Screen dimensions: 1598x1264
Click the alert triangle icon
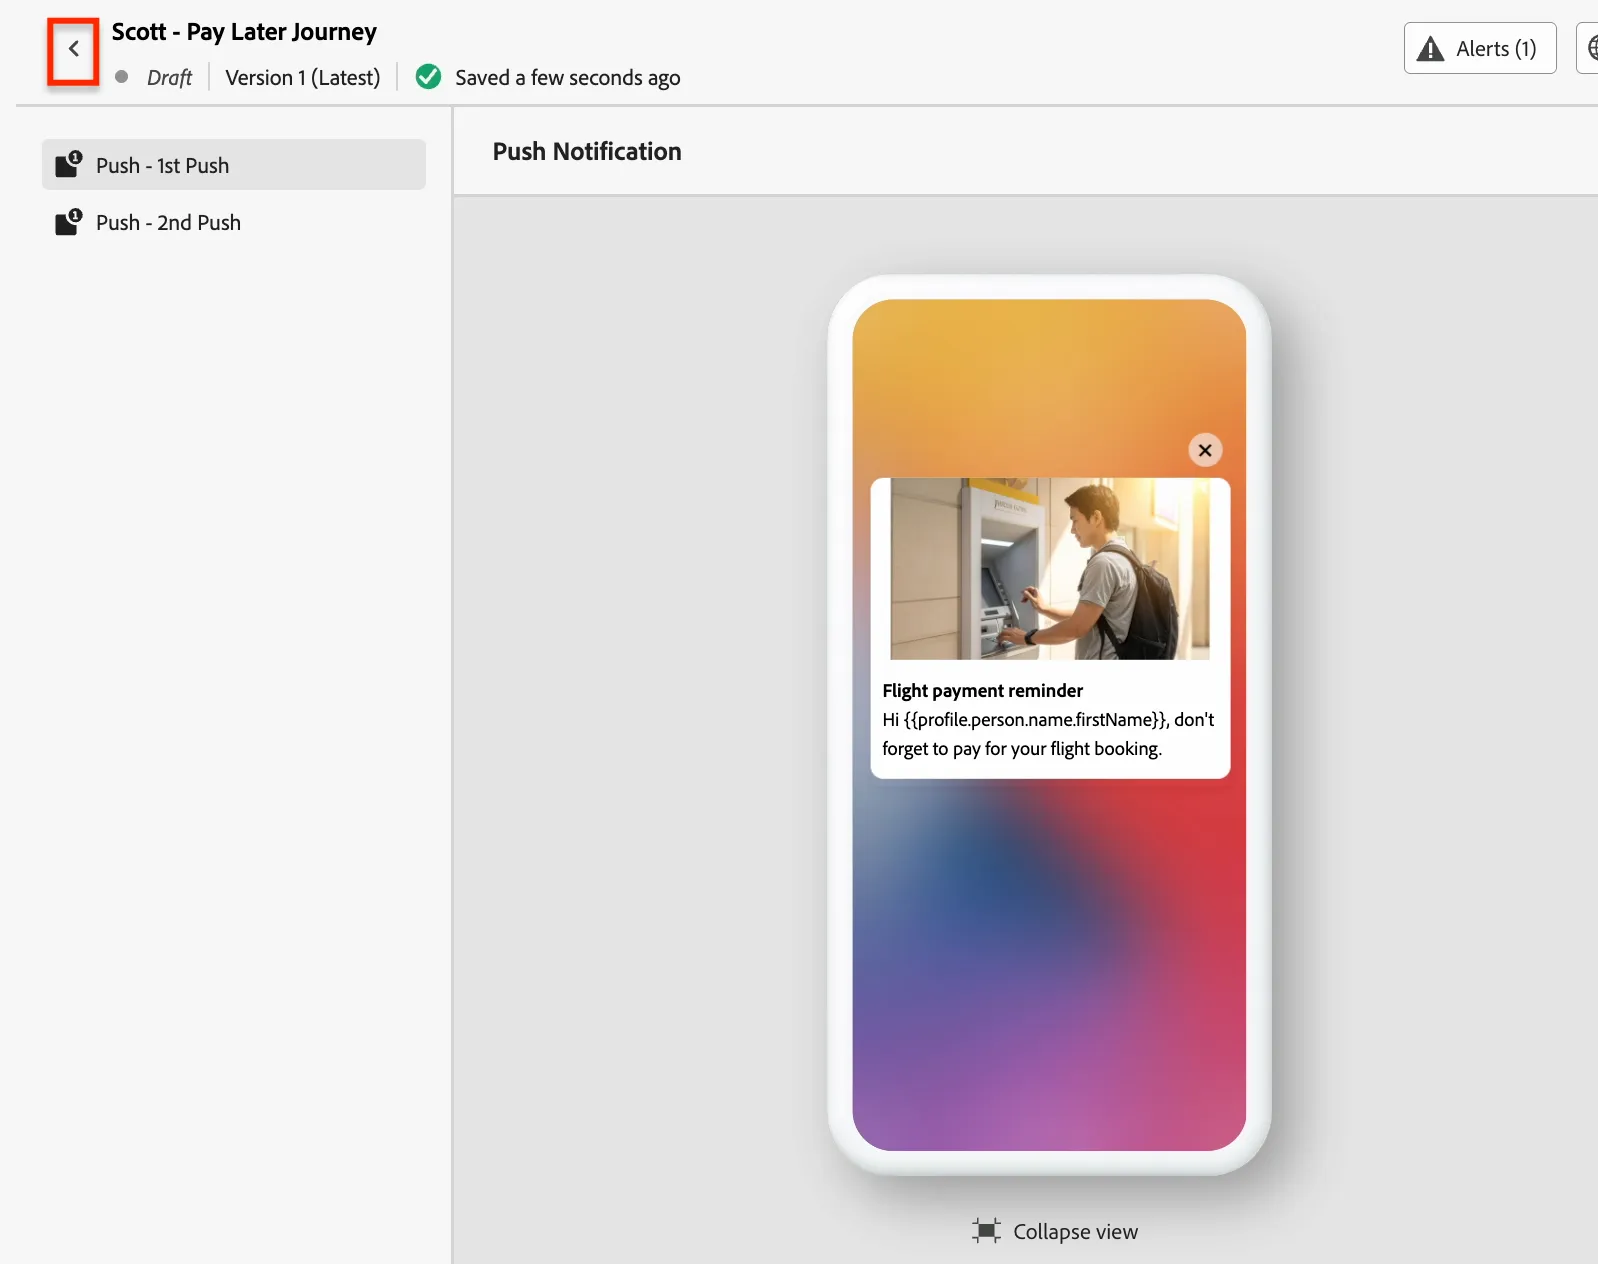click(x=1431, y=49)
